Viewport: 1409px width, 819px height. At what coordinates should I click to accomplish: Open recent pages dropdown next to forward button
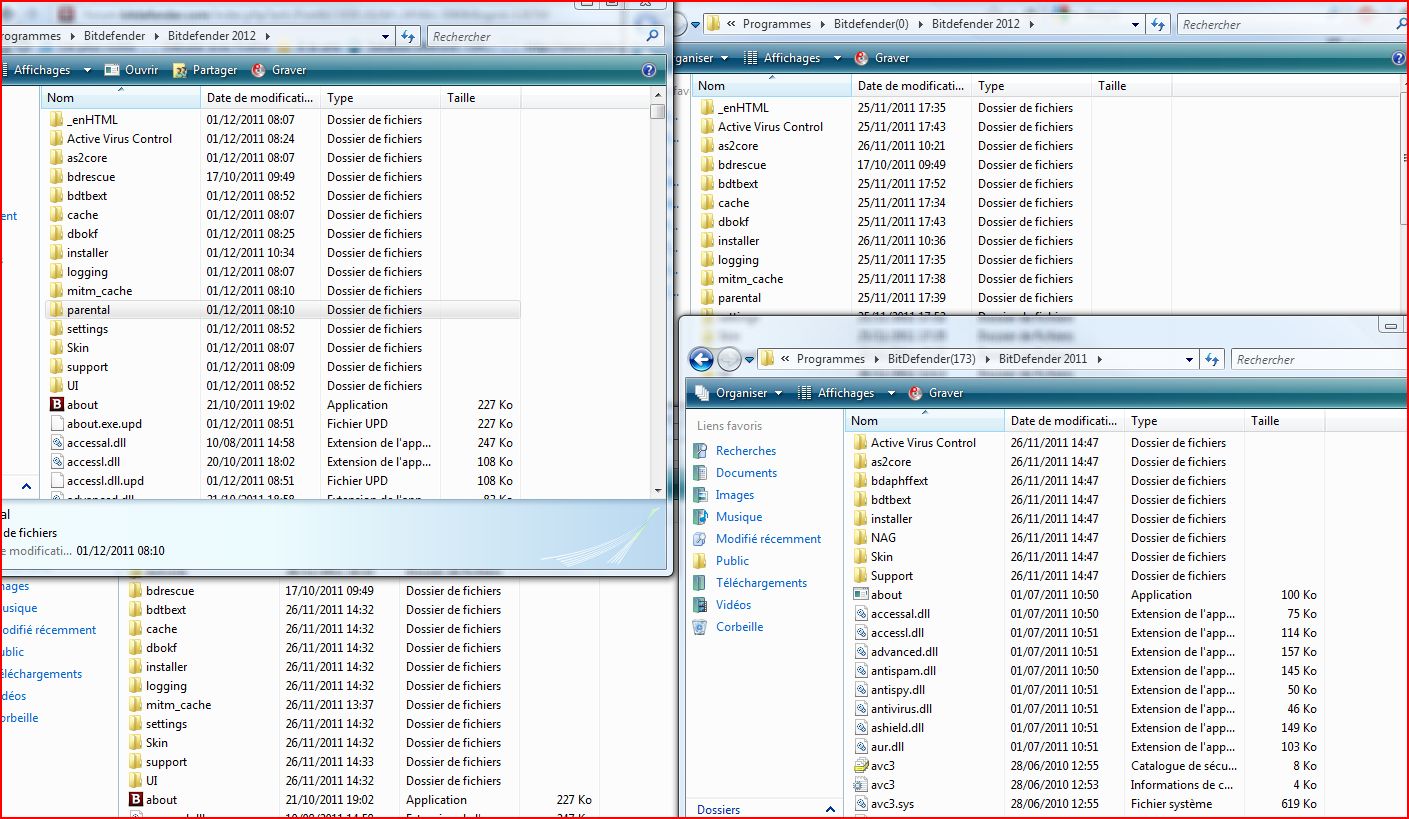(x=749, y=360)
